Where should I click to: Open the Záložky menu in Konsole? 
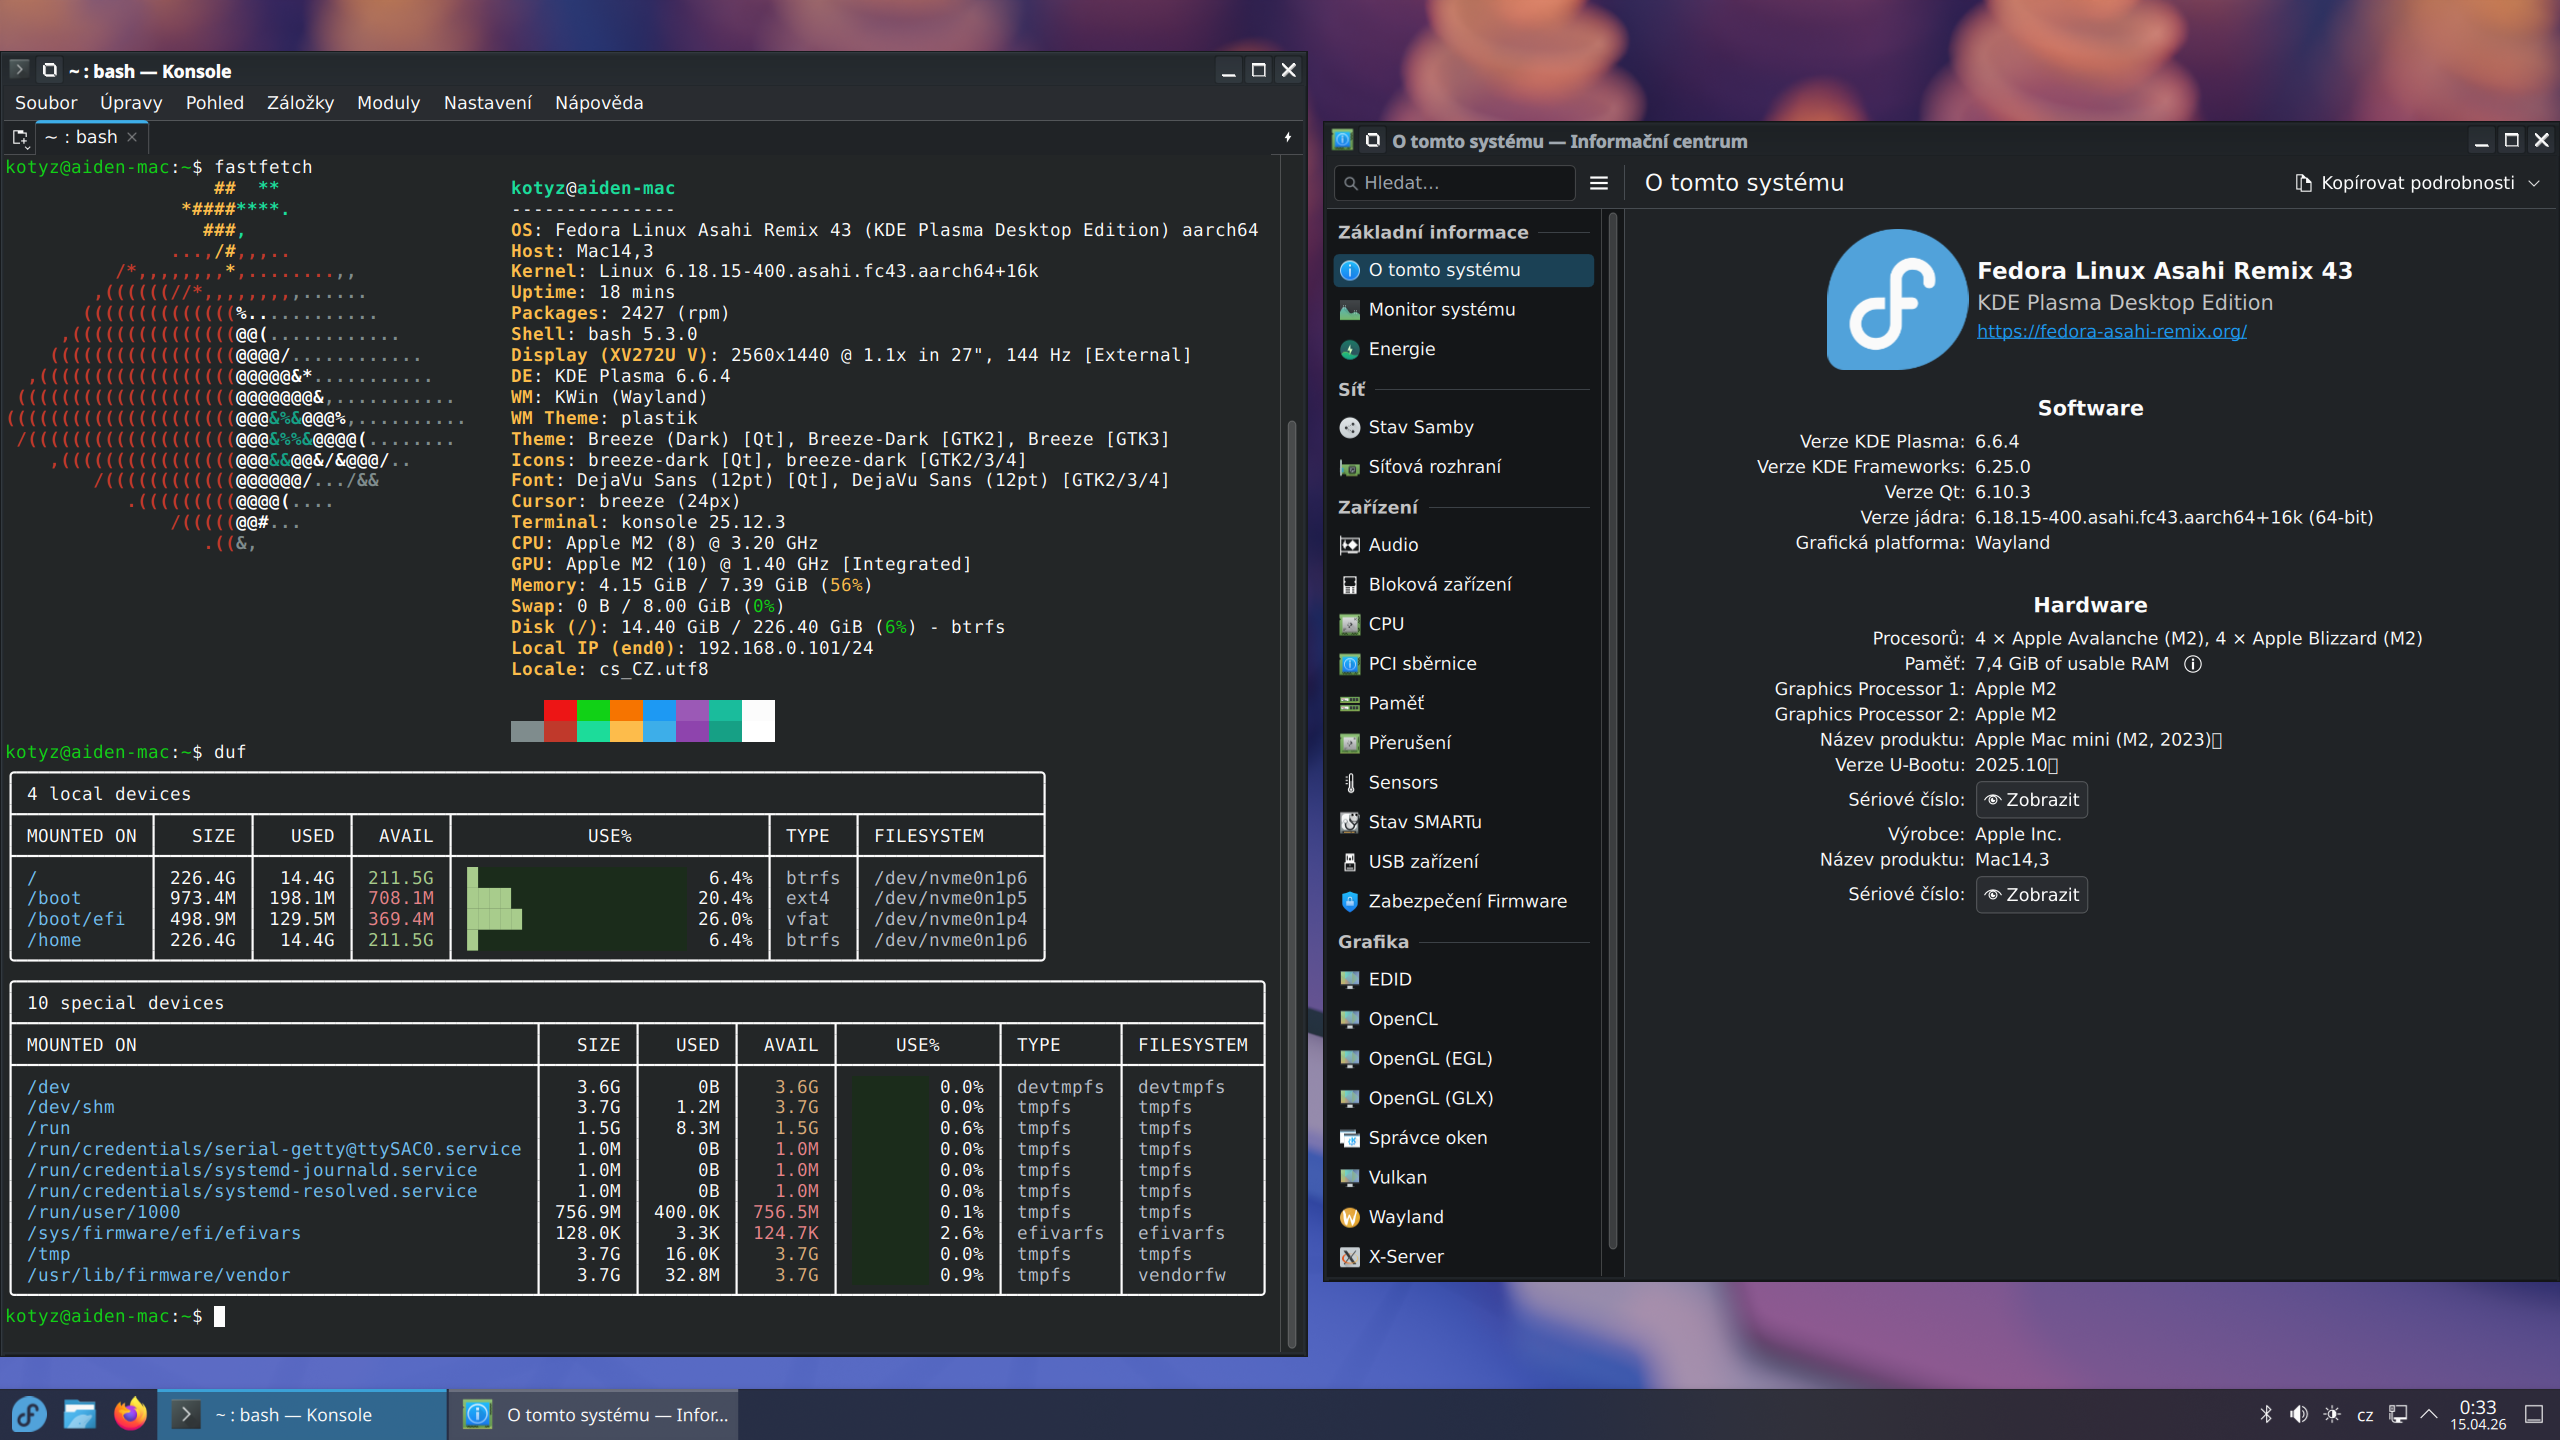(x=300, y=103)
